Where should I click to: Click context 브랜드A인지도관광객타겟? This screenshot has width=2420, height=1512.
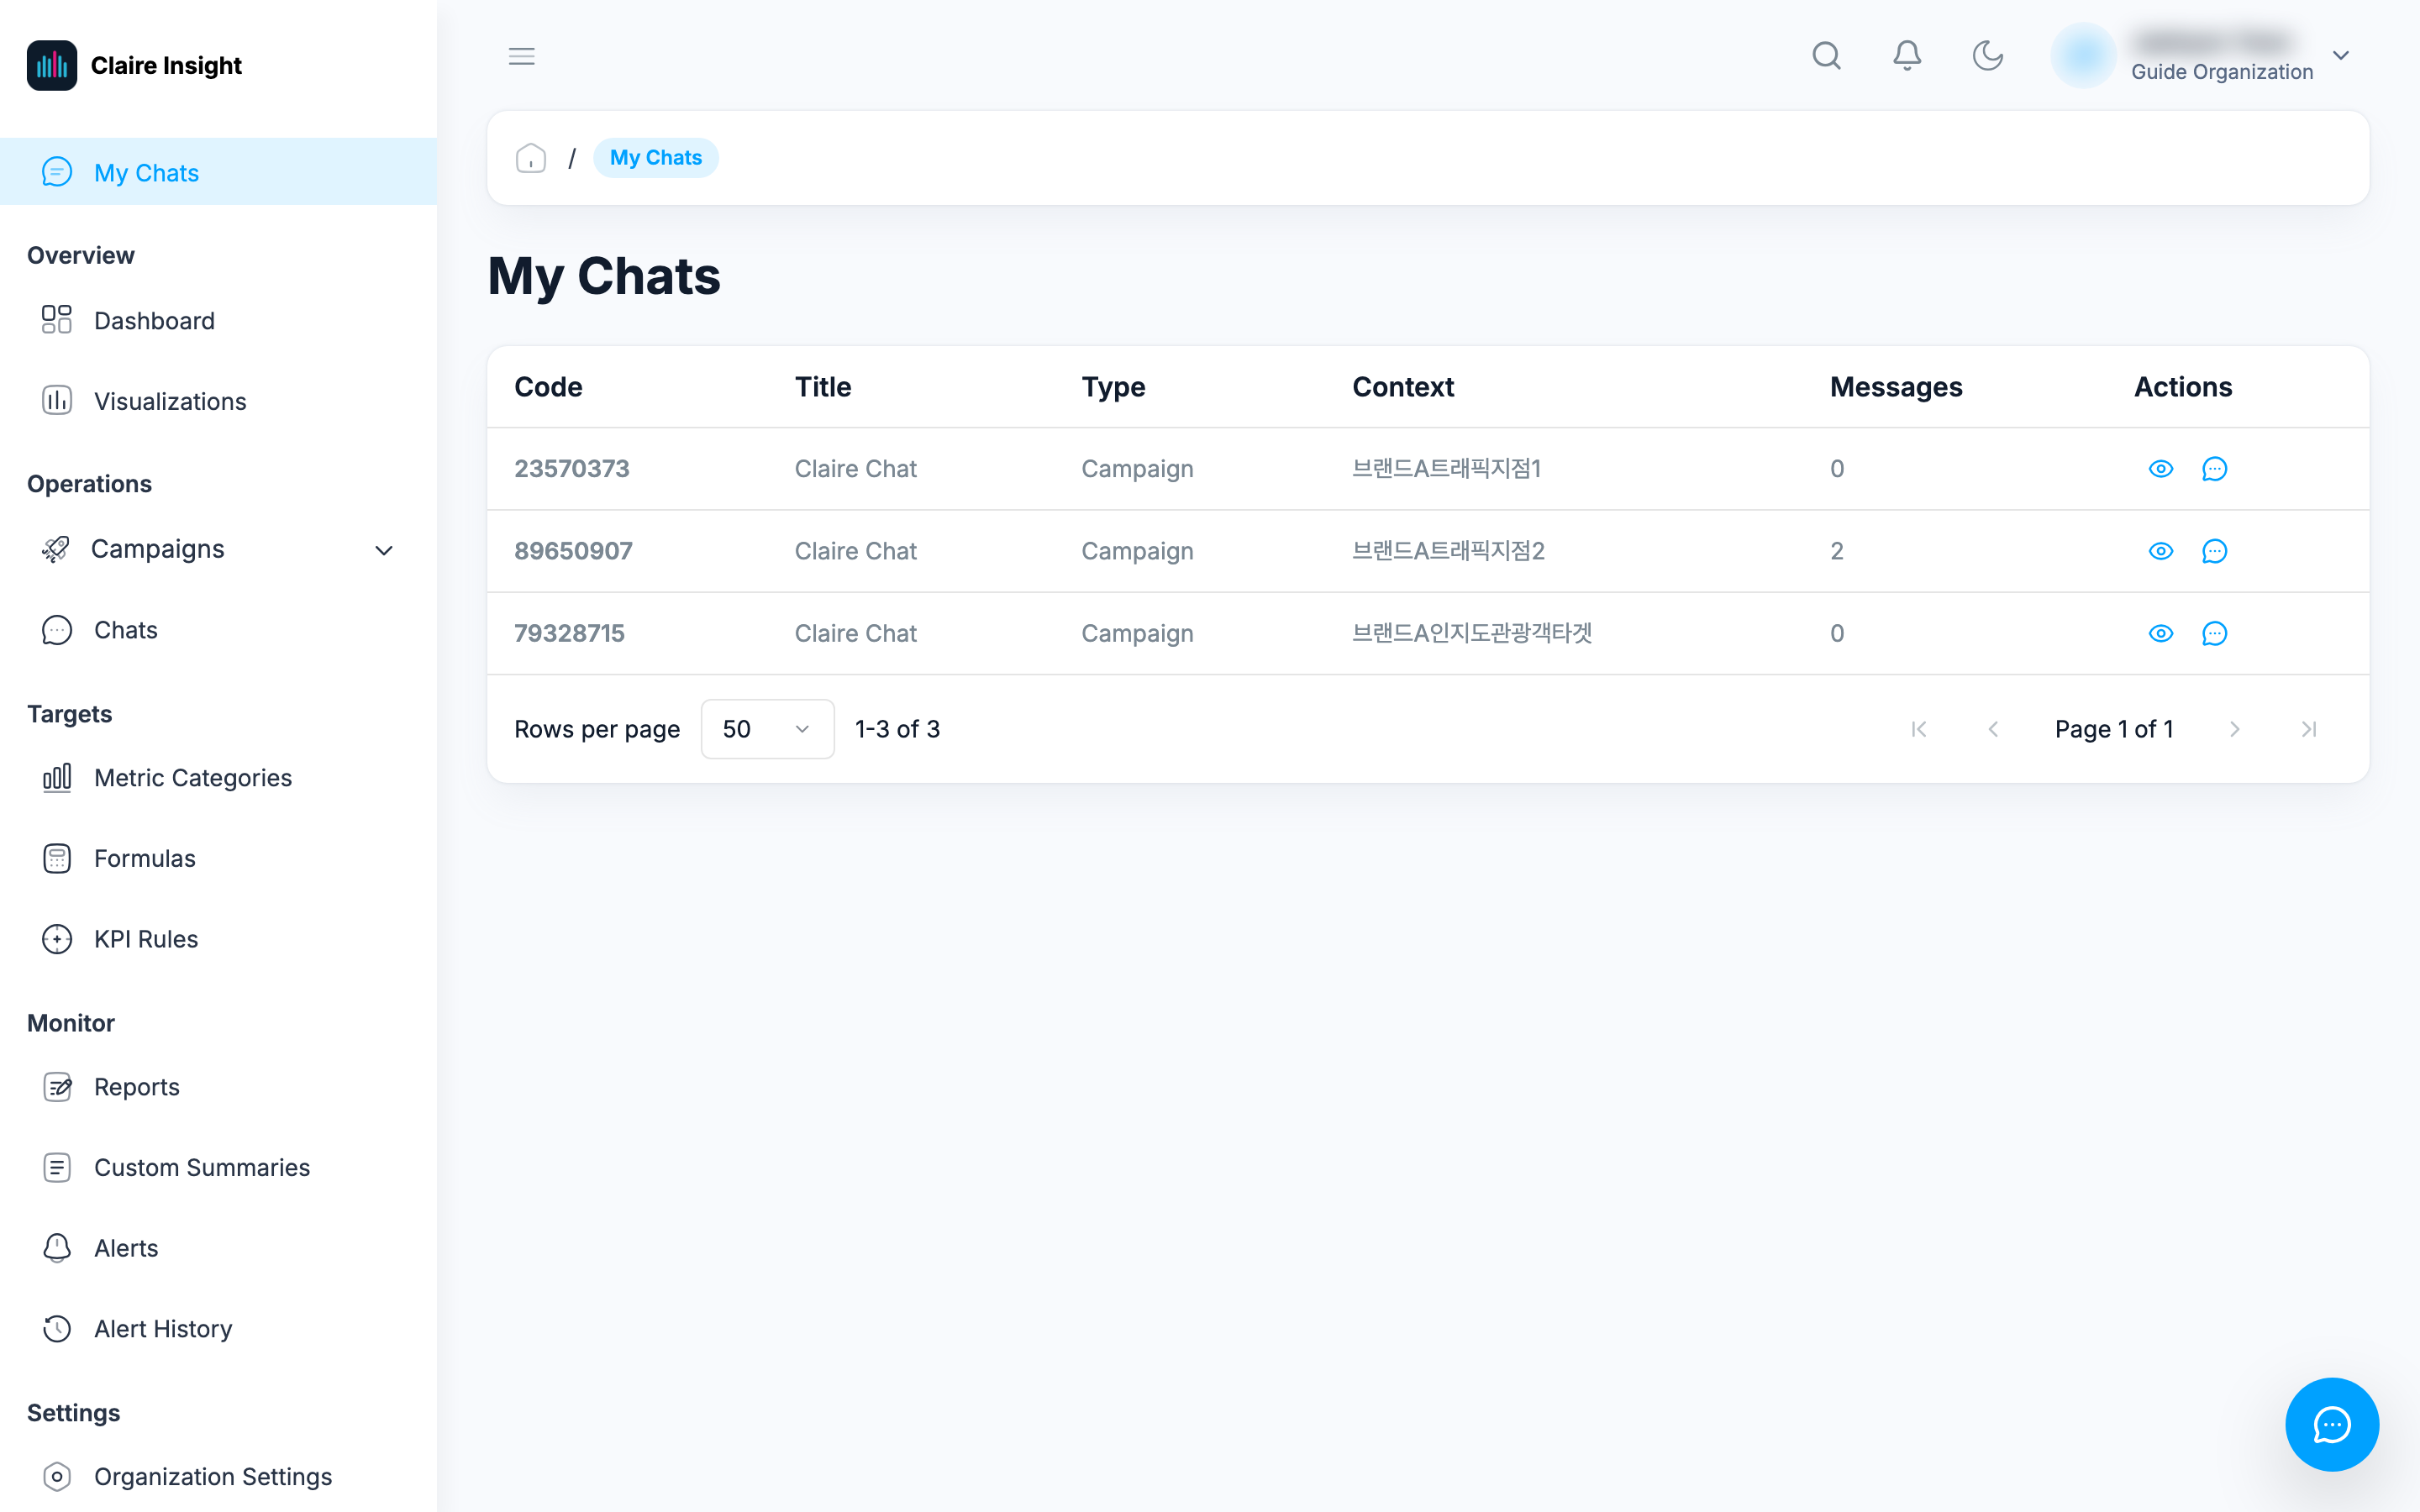[1472, 633]
